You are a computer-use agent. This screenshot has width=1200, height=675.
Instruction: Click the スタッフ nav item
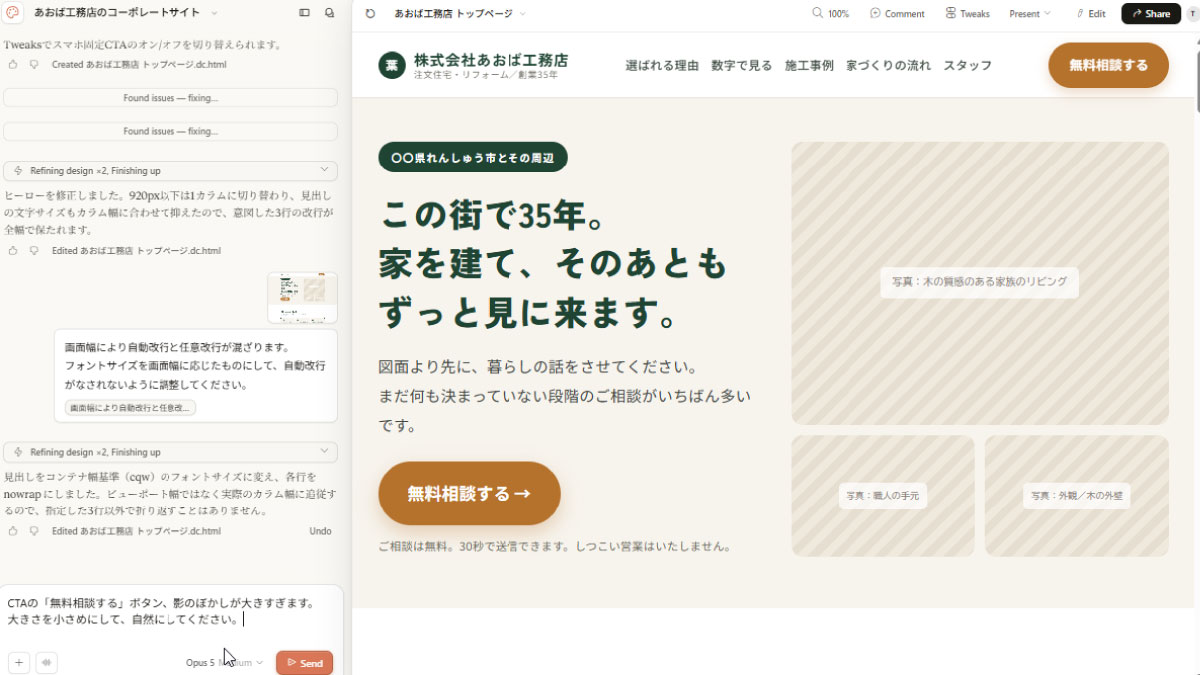(x=968, y=66)
